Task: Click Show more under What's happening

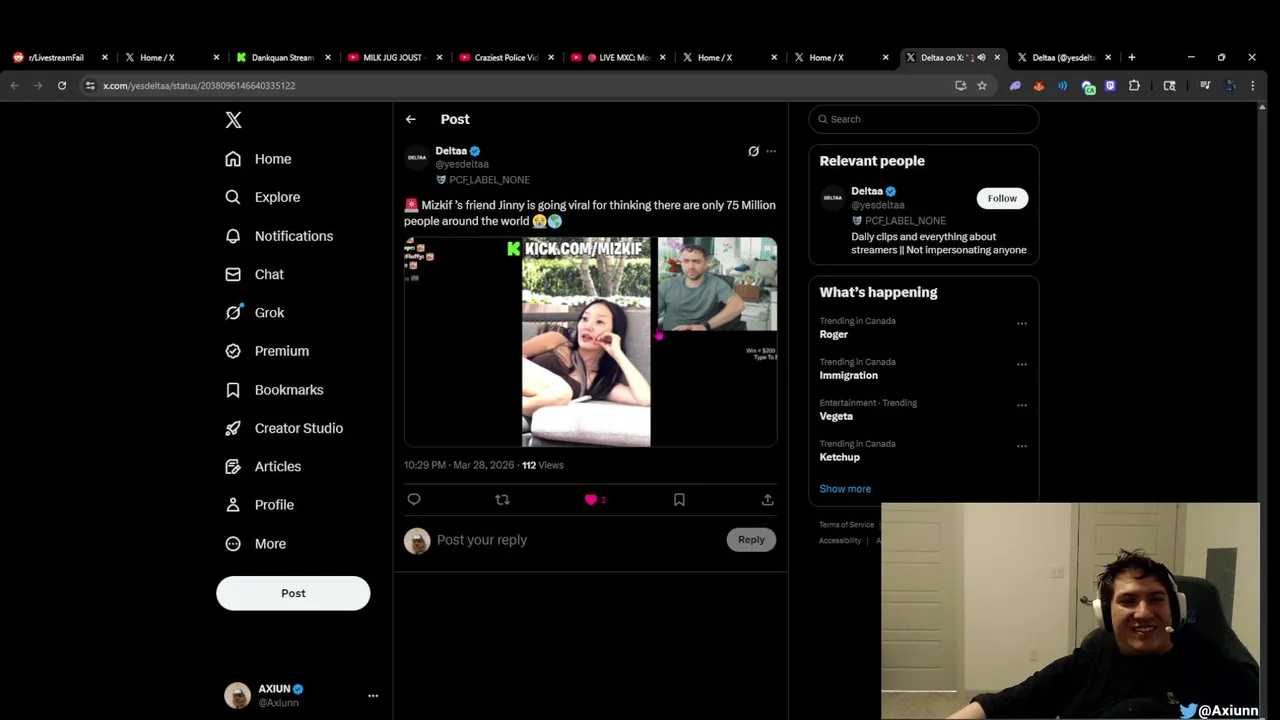Action: (845, 489)
